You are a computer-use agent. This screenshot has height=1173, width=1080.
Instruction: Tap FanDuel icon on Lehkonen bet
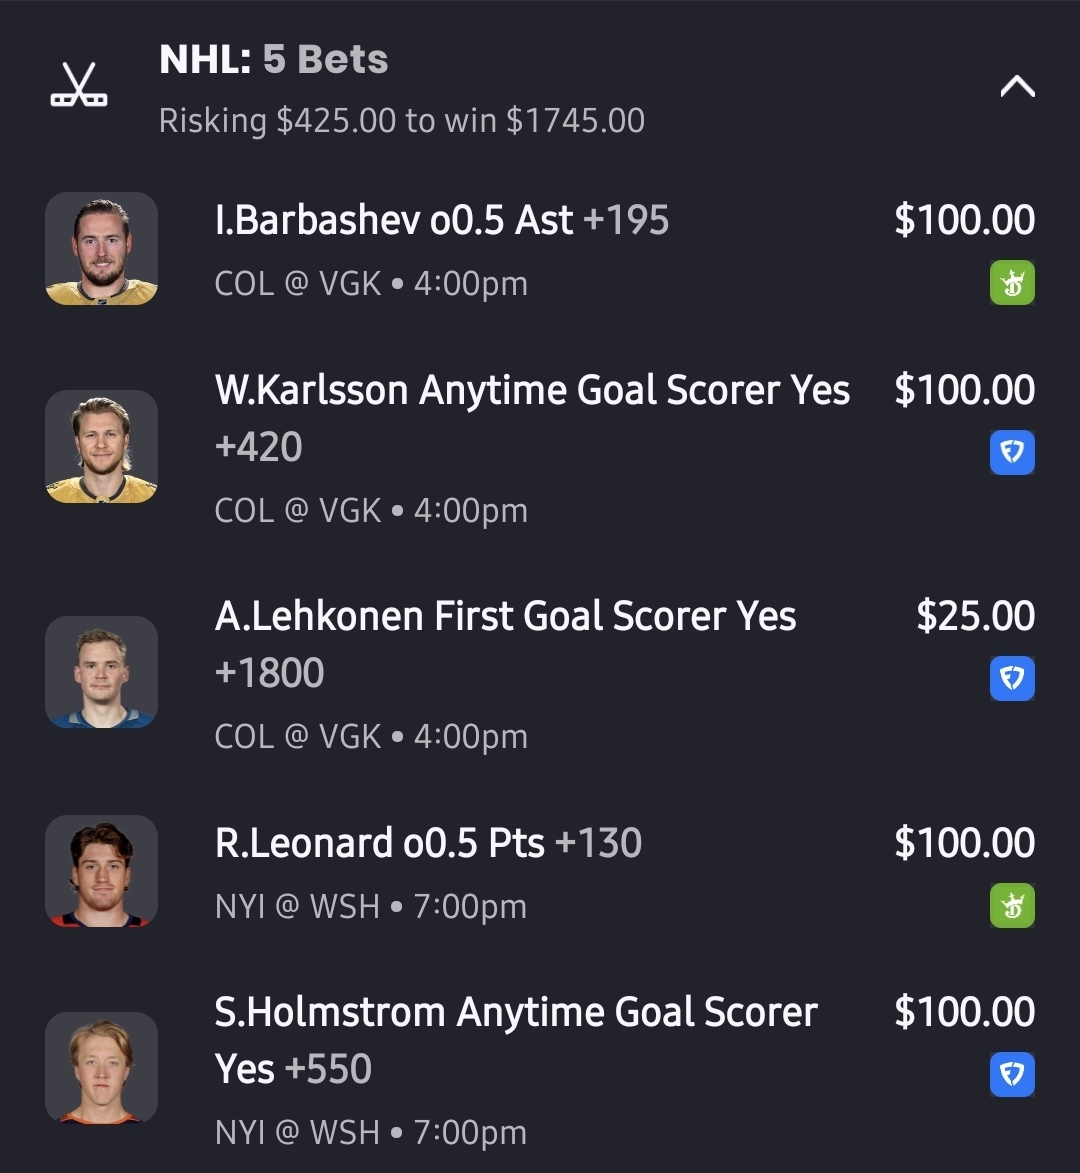[x=1012, y=679]
